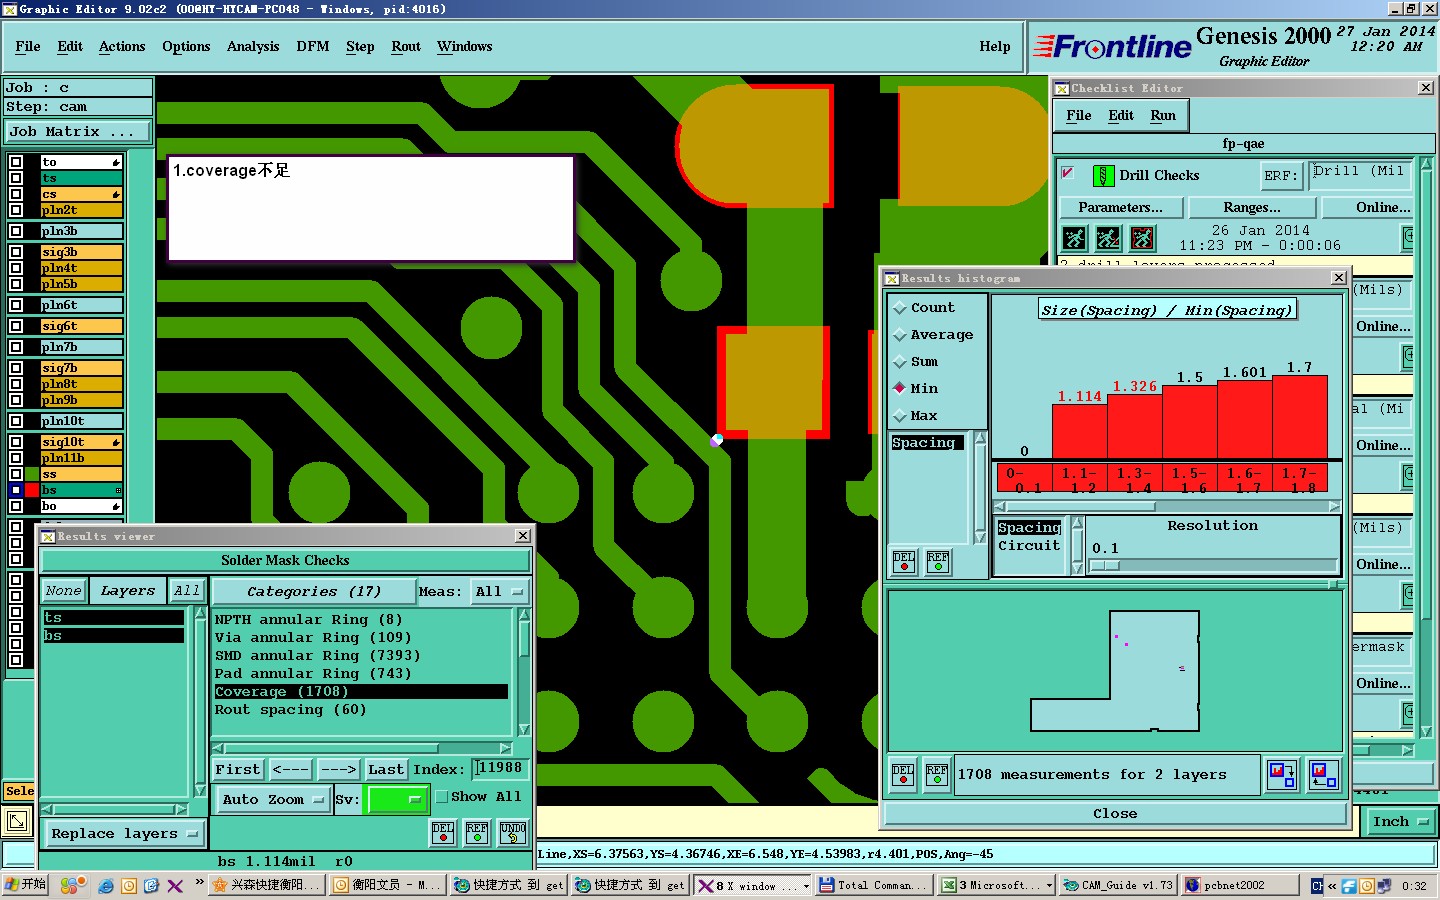Open the Job Matrix ... button
This screenshot has width=1440, height=900.
coord(77,131)
